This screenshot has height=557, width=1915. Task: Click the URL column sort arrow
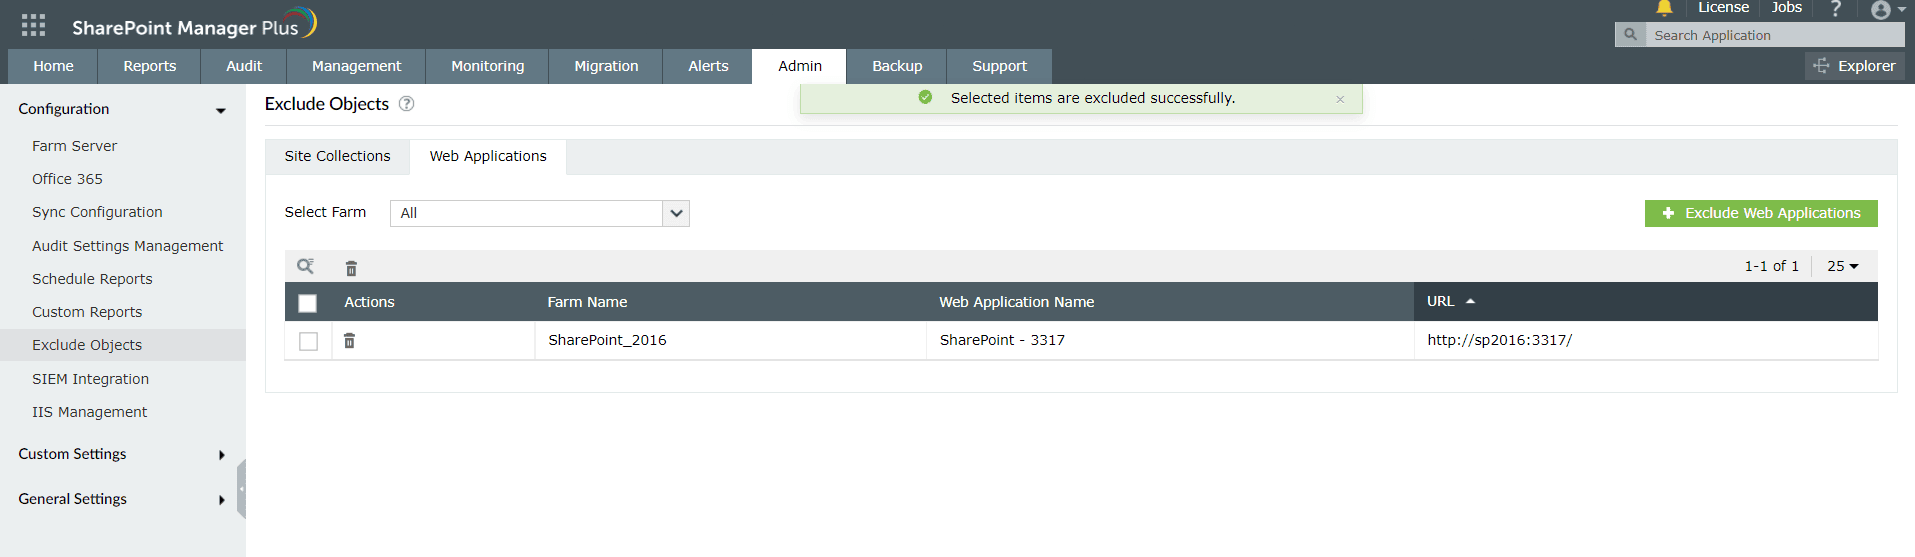point(1470,301)
